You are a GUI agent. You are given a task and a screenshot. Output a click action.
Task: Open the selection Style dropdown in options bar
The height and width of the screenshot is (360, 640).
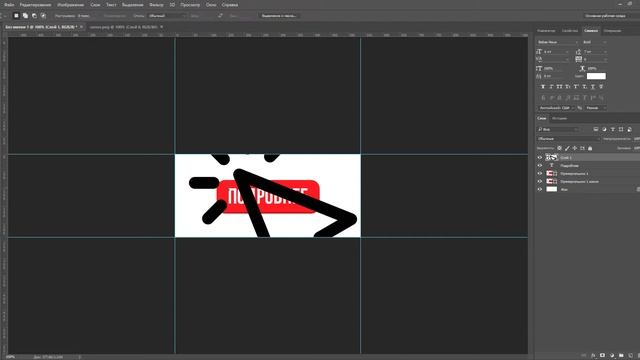point(167,16)
